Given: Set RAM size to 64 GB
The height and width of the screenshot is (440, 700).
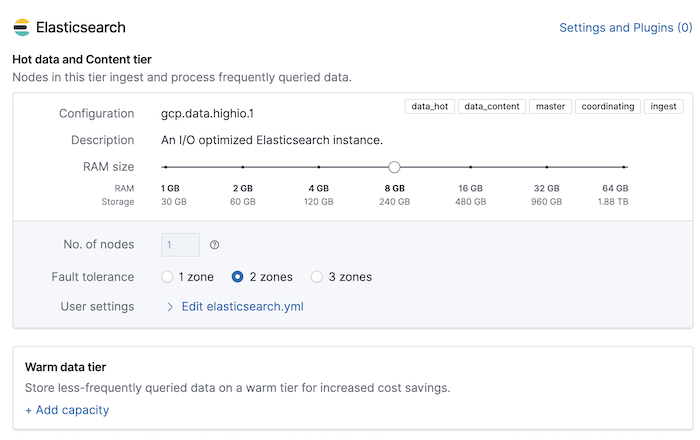Looking at the screenshot, I should (624, 167).
